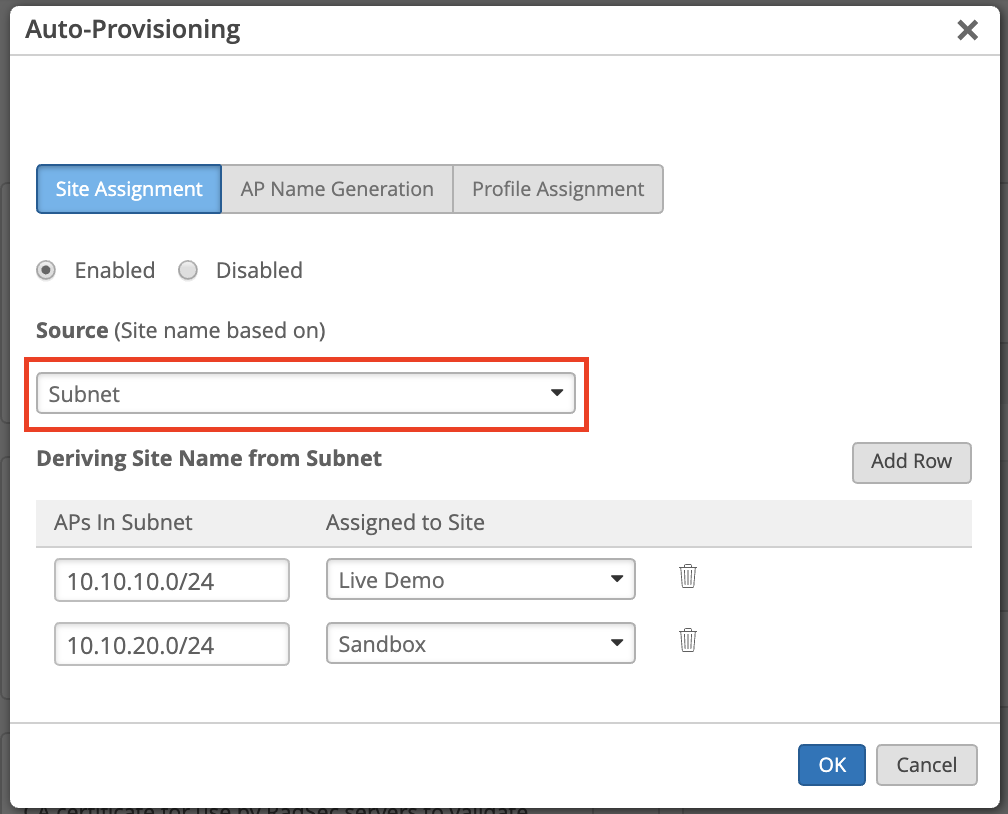Click the Auto-Provisioning dialog title

(133, 30)
